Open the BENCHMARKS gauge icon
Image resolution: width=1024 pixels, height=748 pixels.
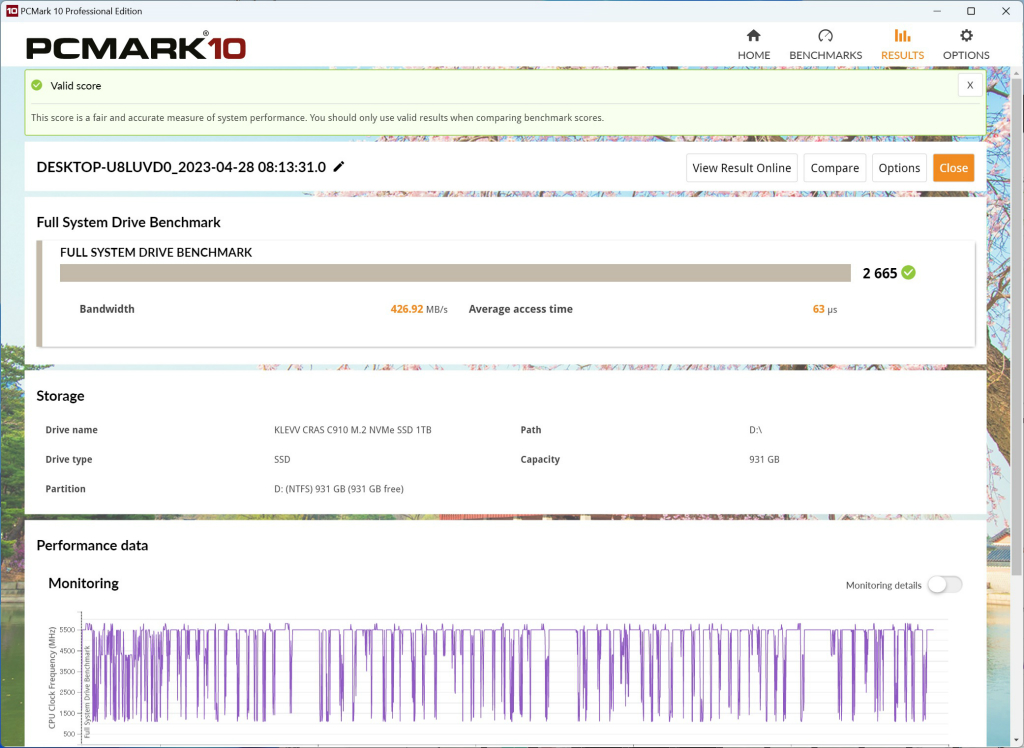tap(825, 35)
